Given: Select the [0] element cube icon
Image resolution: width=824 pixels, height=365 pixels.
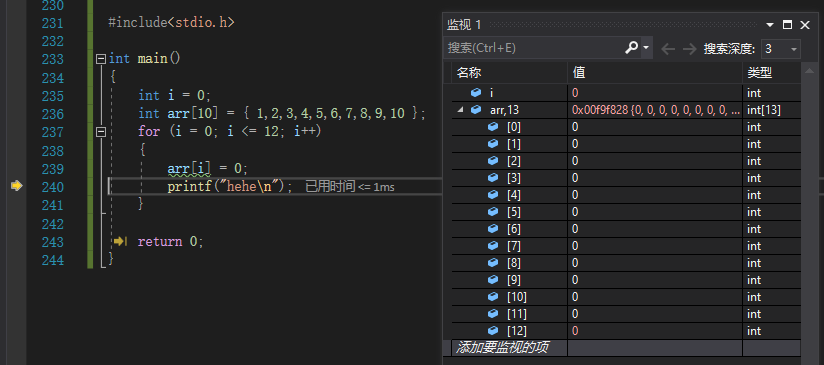Looking at the screenshot, I should [x=493, y=127].
